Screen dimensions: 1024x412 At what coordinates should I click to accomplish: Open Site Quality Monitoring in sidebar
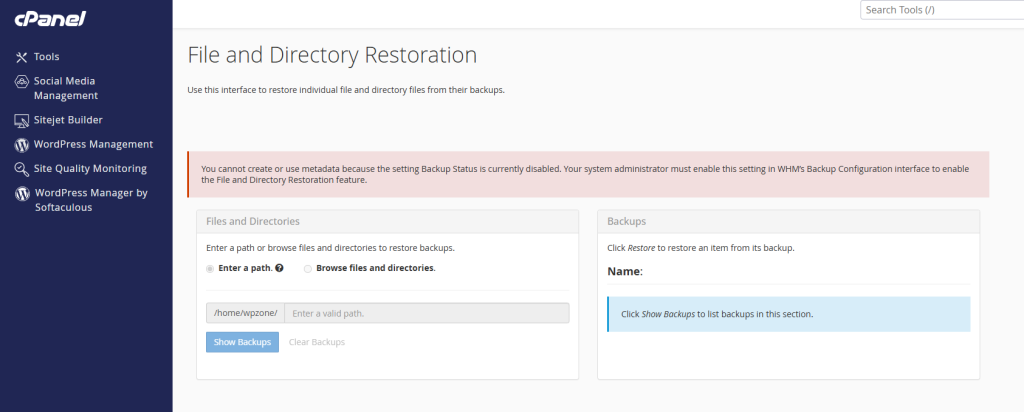(90, 168)
